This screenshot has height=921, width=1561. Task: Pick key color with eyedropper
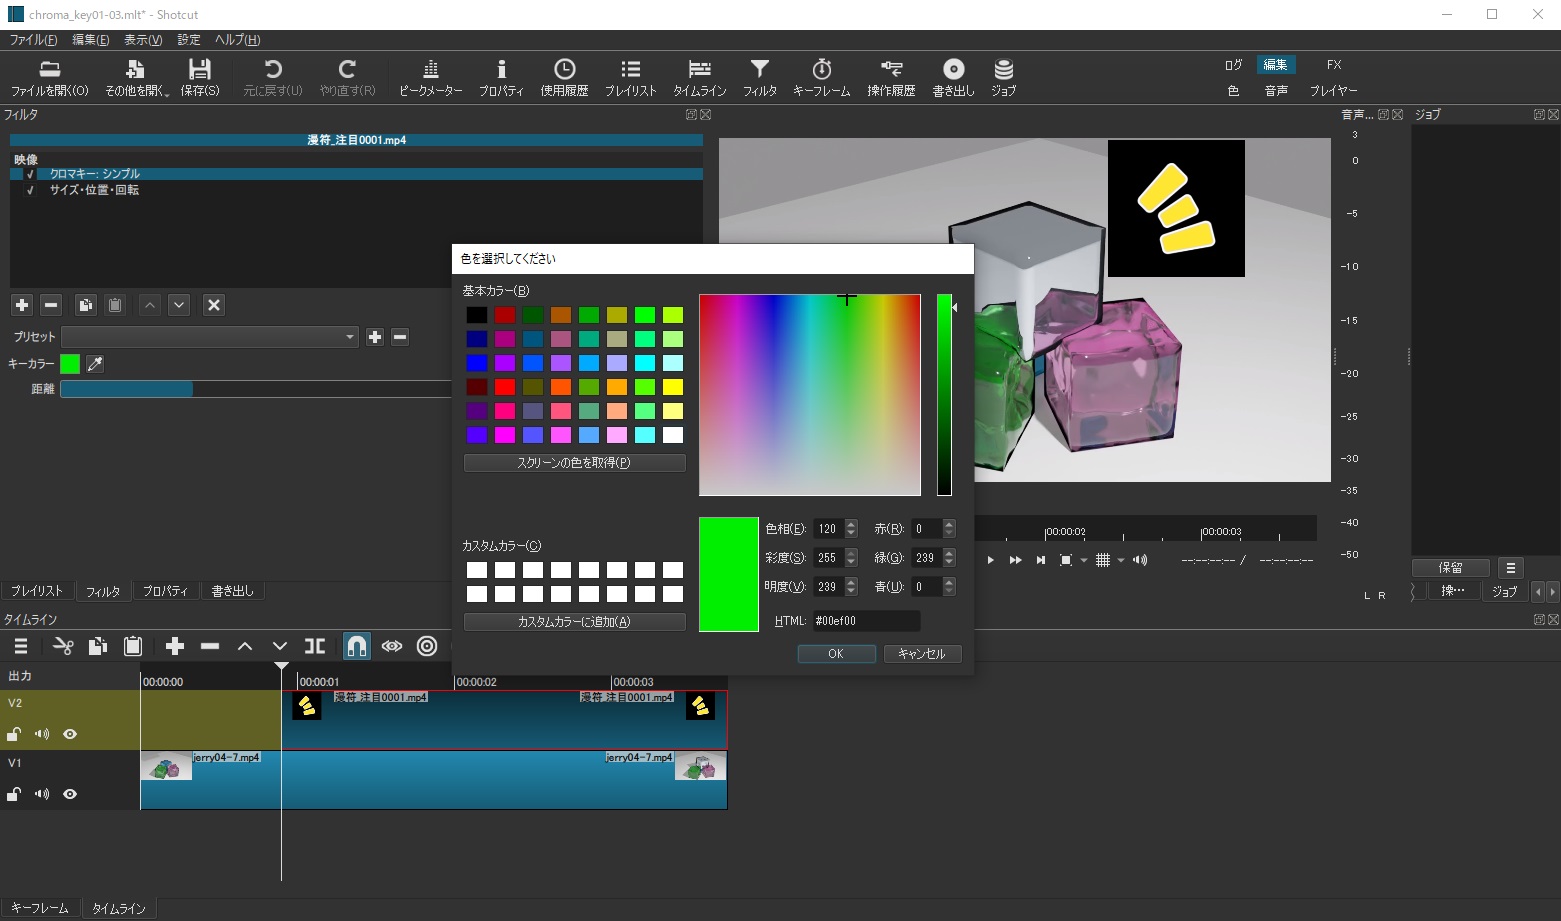[x=95, y=364]
